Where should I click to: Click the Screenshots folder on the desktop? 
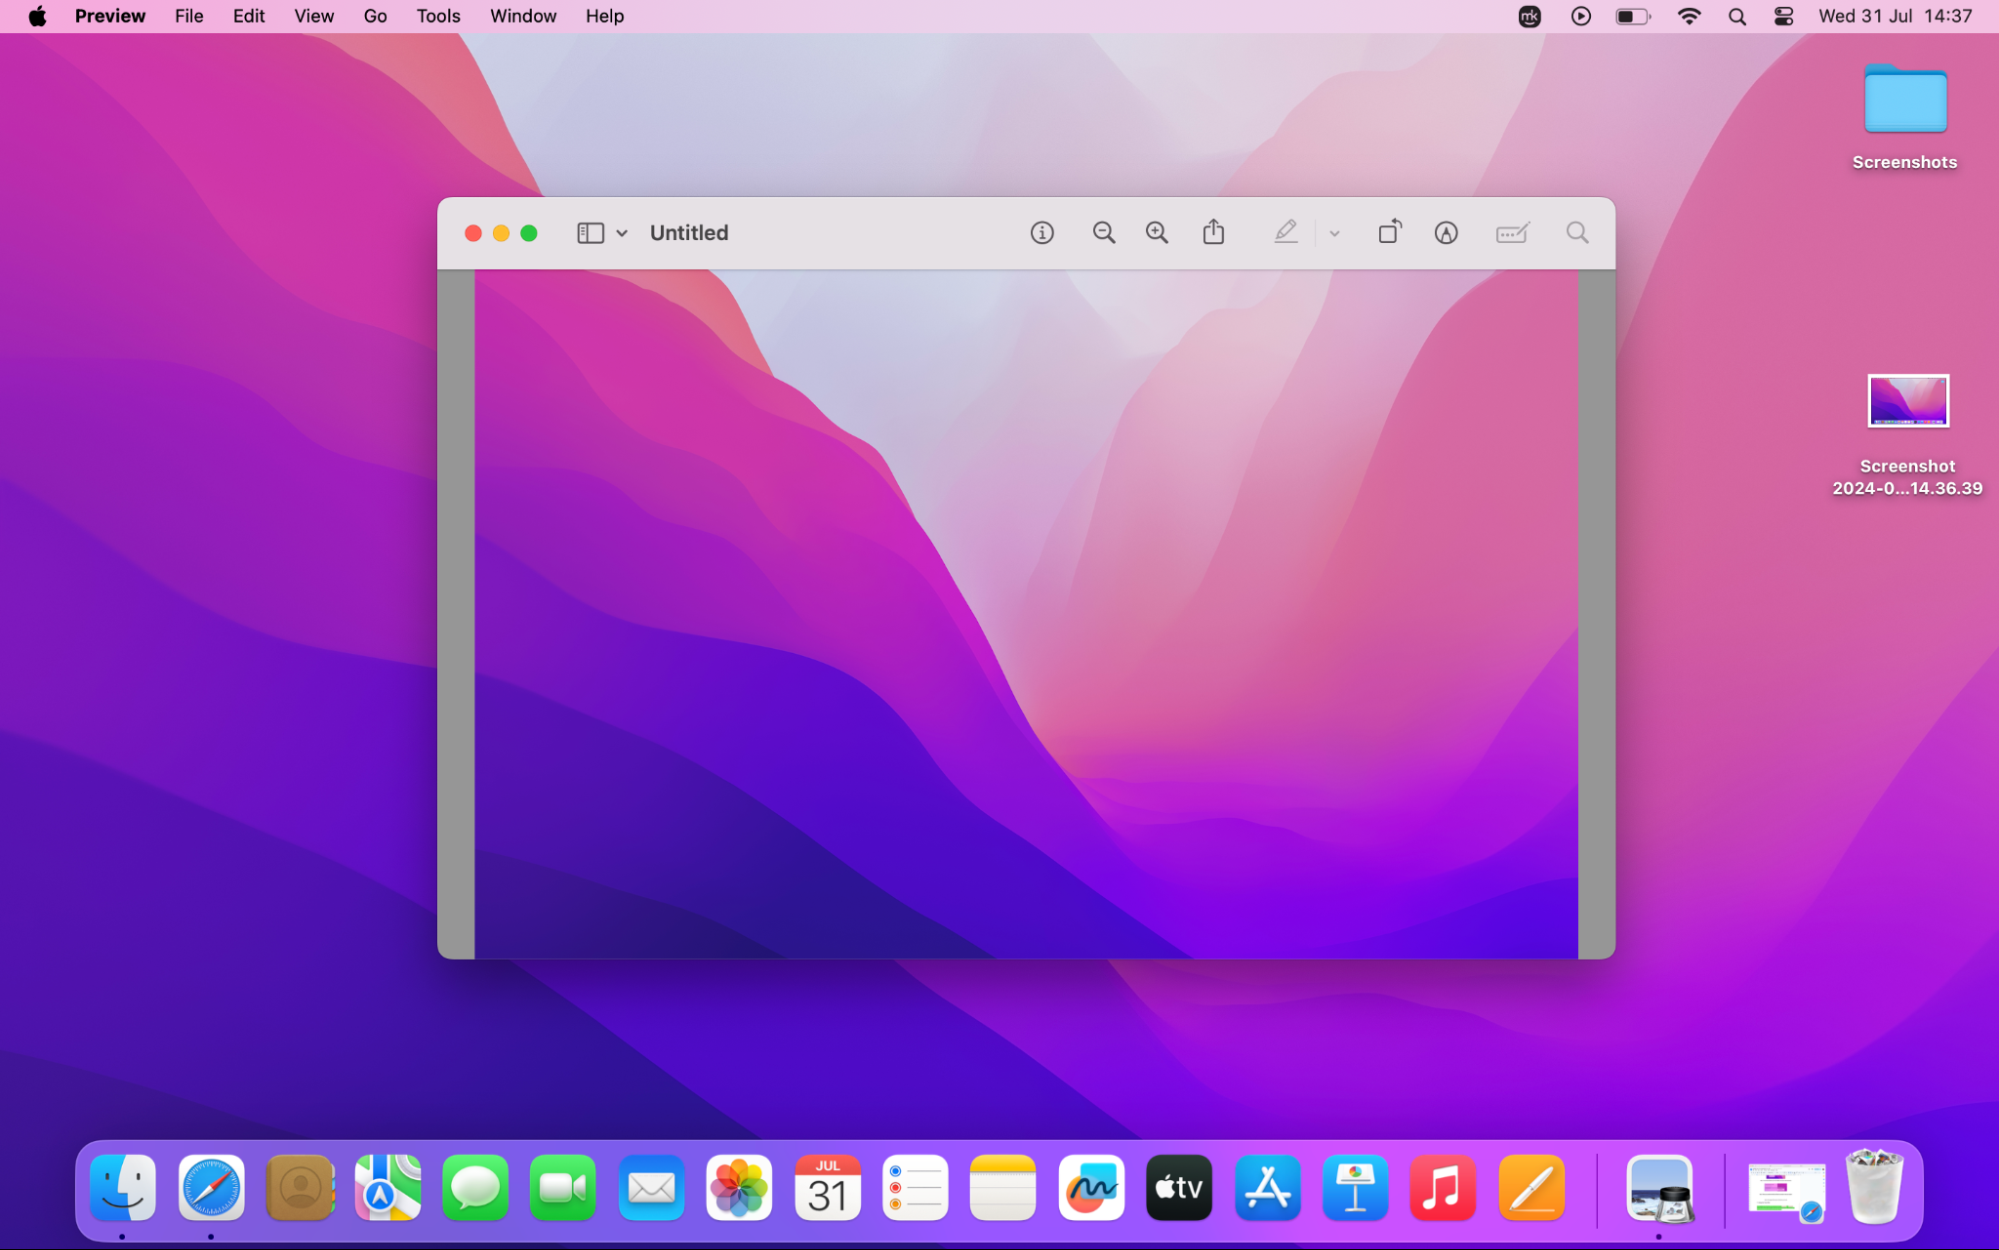point(1904,100)
